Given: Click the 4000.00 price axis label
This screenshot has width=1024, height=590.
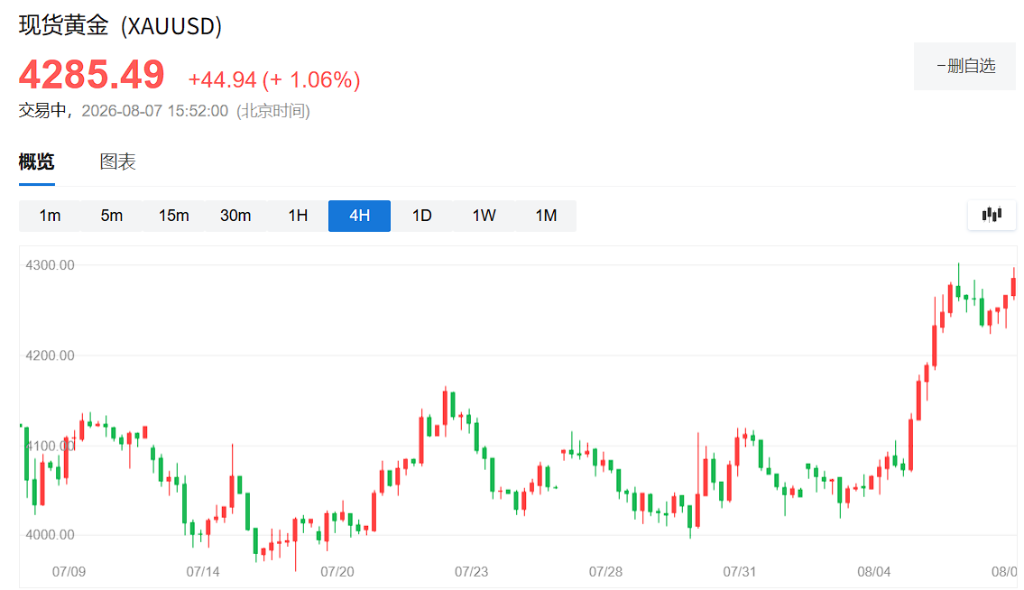Looking at the screenshot, I should pos(50,534).
